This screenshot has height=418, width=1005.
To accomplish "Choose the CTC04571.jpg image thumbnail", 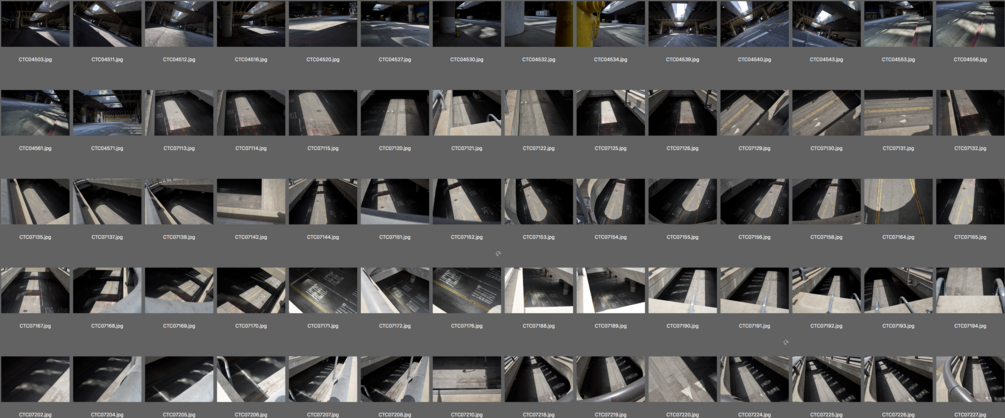I will coord(107,112).
